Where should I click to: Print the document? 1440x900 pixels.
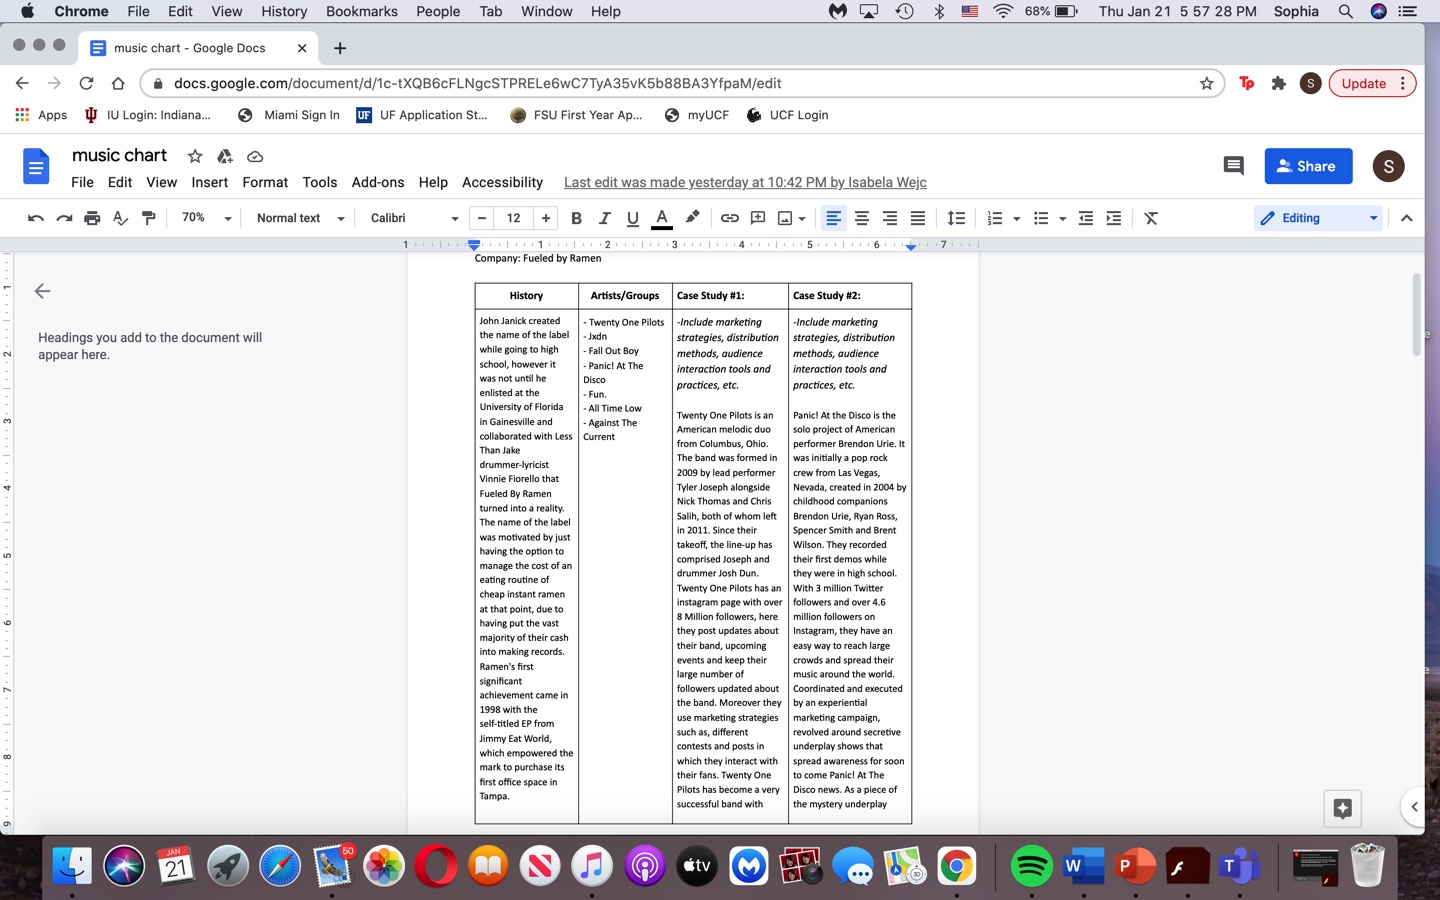click(92, 218)
